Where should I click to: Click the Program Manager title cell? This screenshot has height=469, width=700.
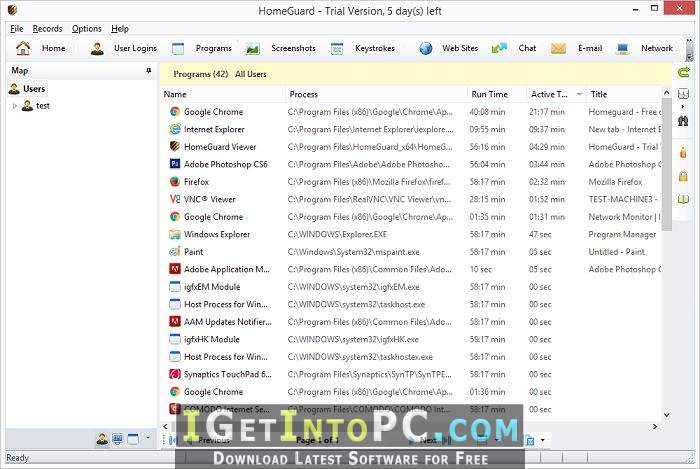tap(622, 234)
